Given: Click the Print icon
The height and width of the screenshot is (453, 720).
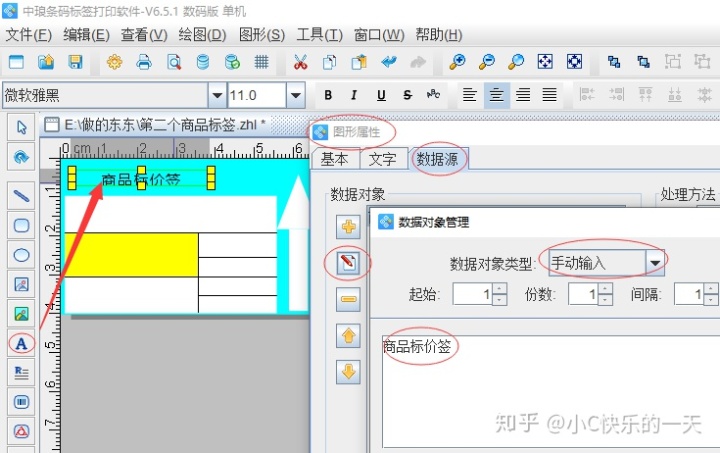Looking at the screenshot, I should (x=144, y=62).
